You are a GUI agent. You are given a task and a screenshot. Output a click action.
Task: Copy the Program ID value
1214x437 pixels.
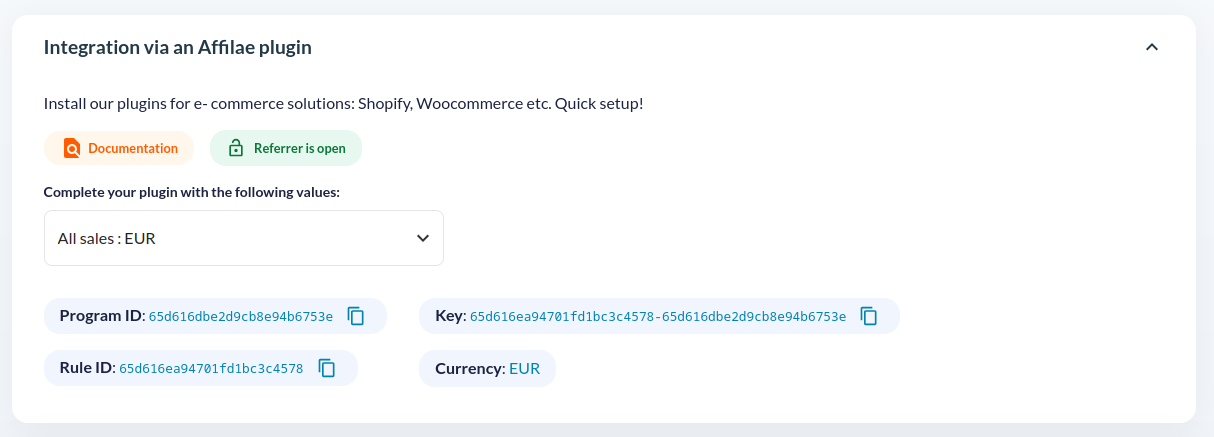[356, 316]
